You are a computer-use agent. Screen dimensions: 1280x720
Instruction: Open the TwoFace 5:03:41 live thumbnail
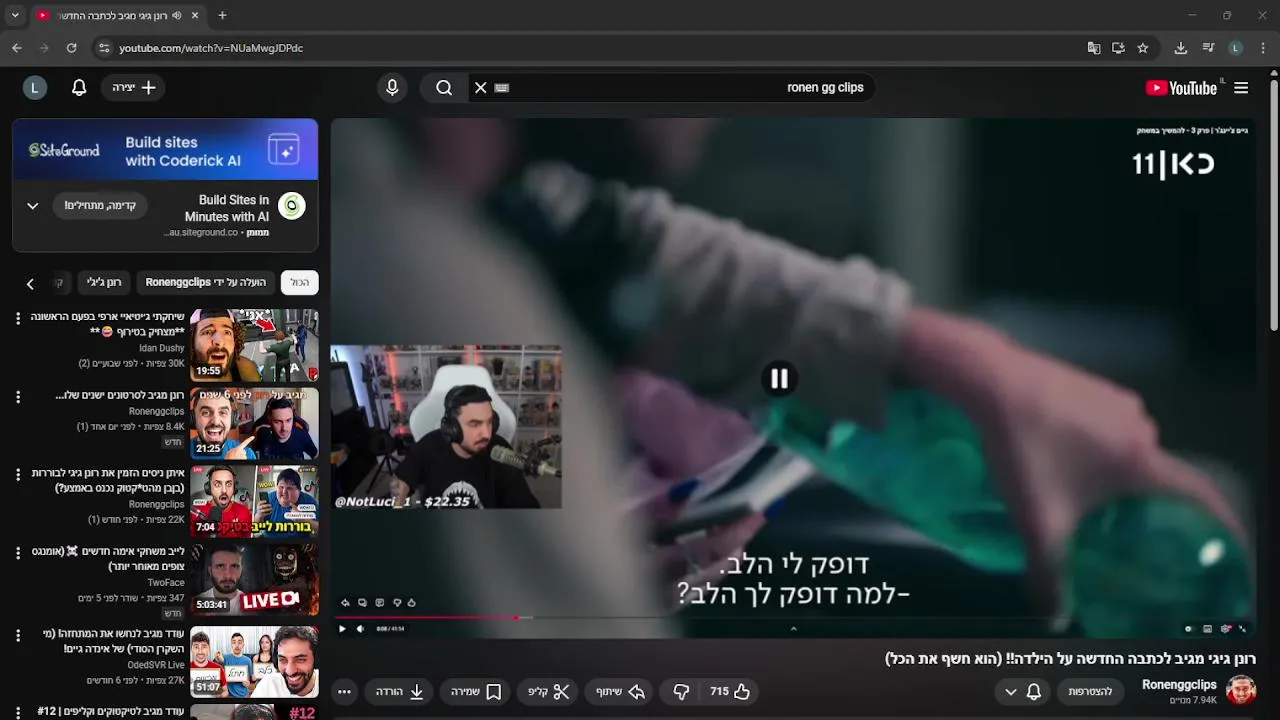(x=254, y=579)
